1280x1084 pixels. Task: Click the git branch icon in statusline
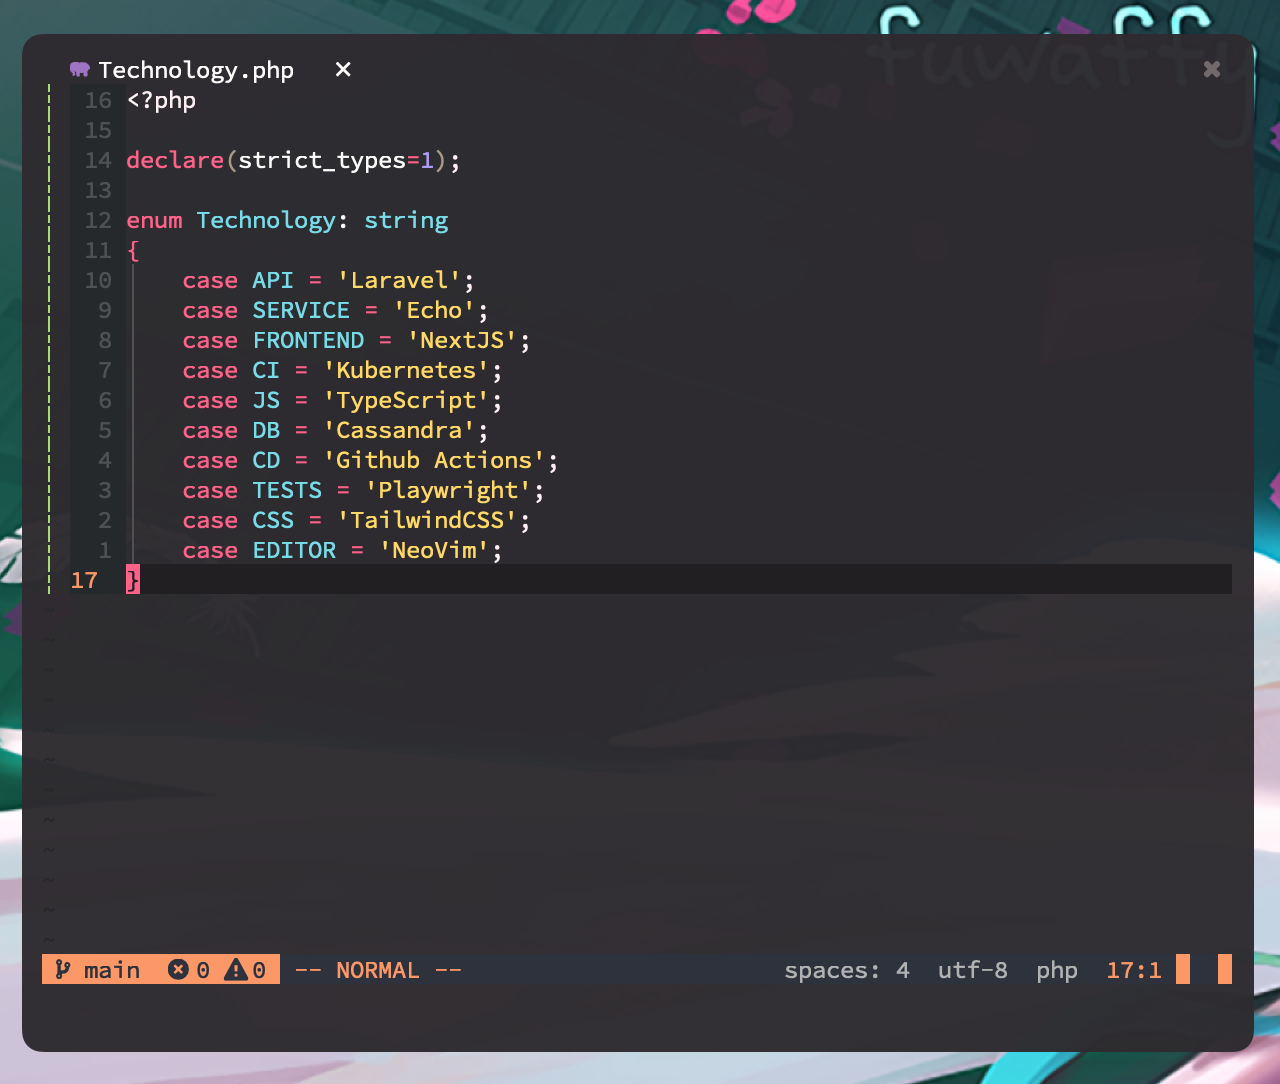pos(63,969)
